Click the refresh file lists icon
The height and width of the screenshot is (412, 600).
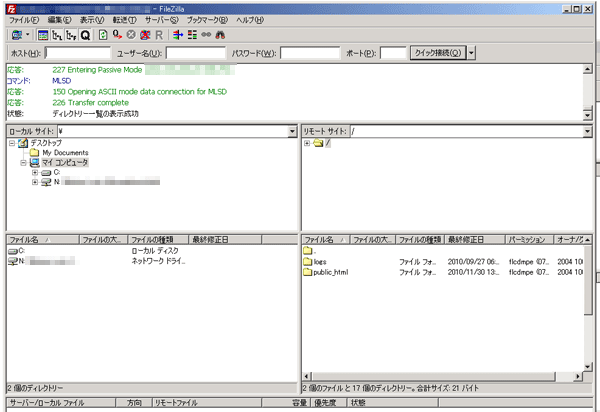click(x=103, y=35)
